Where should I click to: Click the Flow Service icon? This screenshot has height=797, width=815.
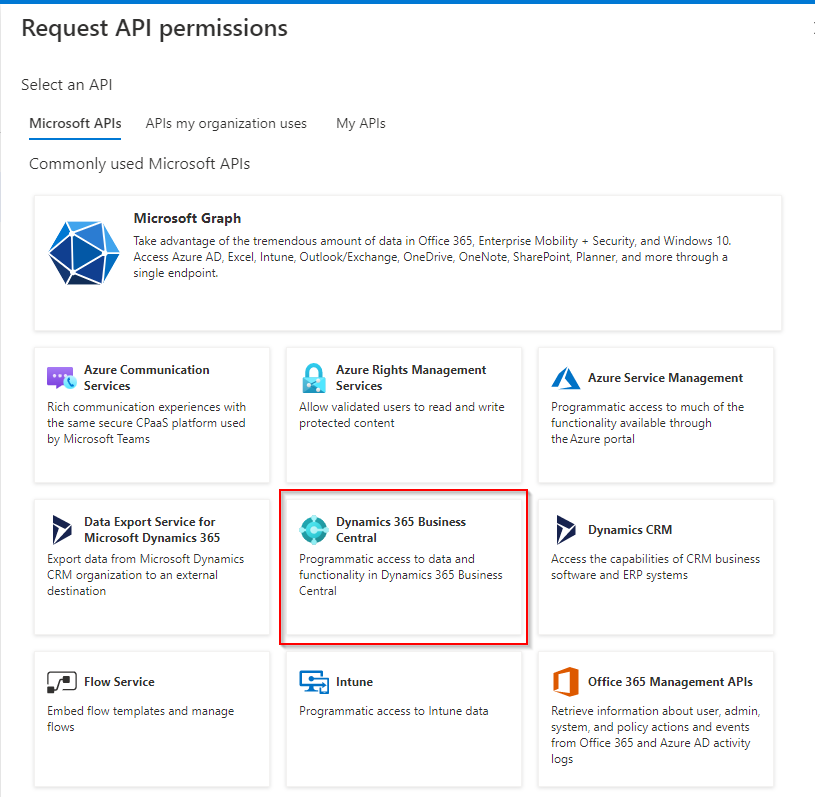coord(61,681)
